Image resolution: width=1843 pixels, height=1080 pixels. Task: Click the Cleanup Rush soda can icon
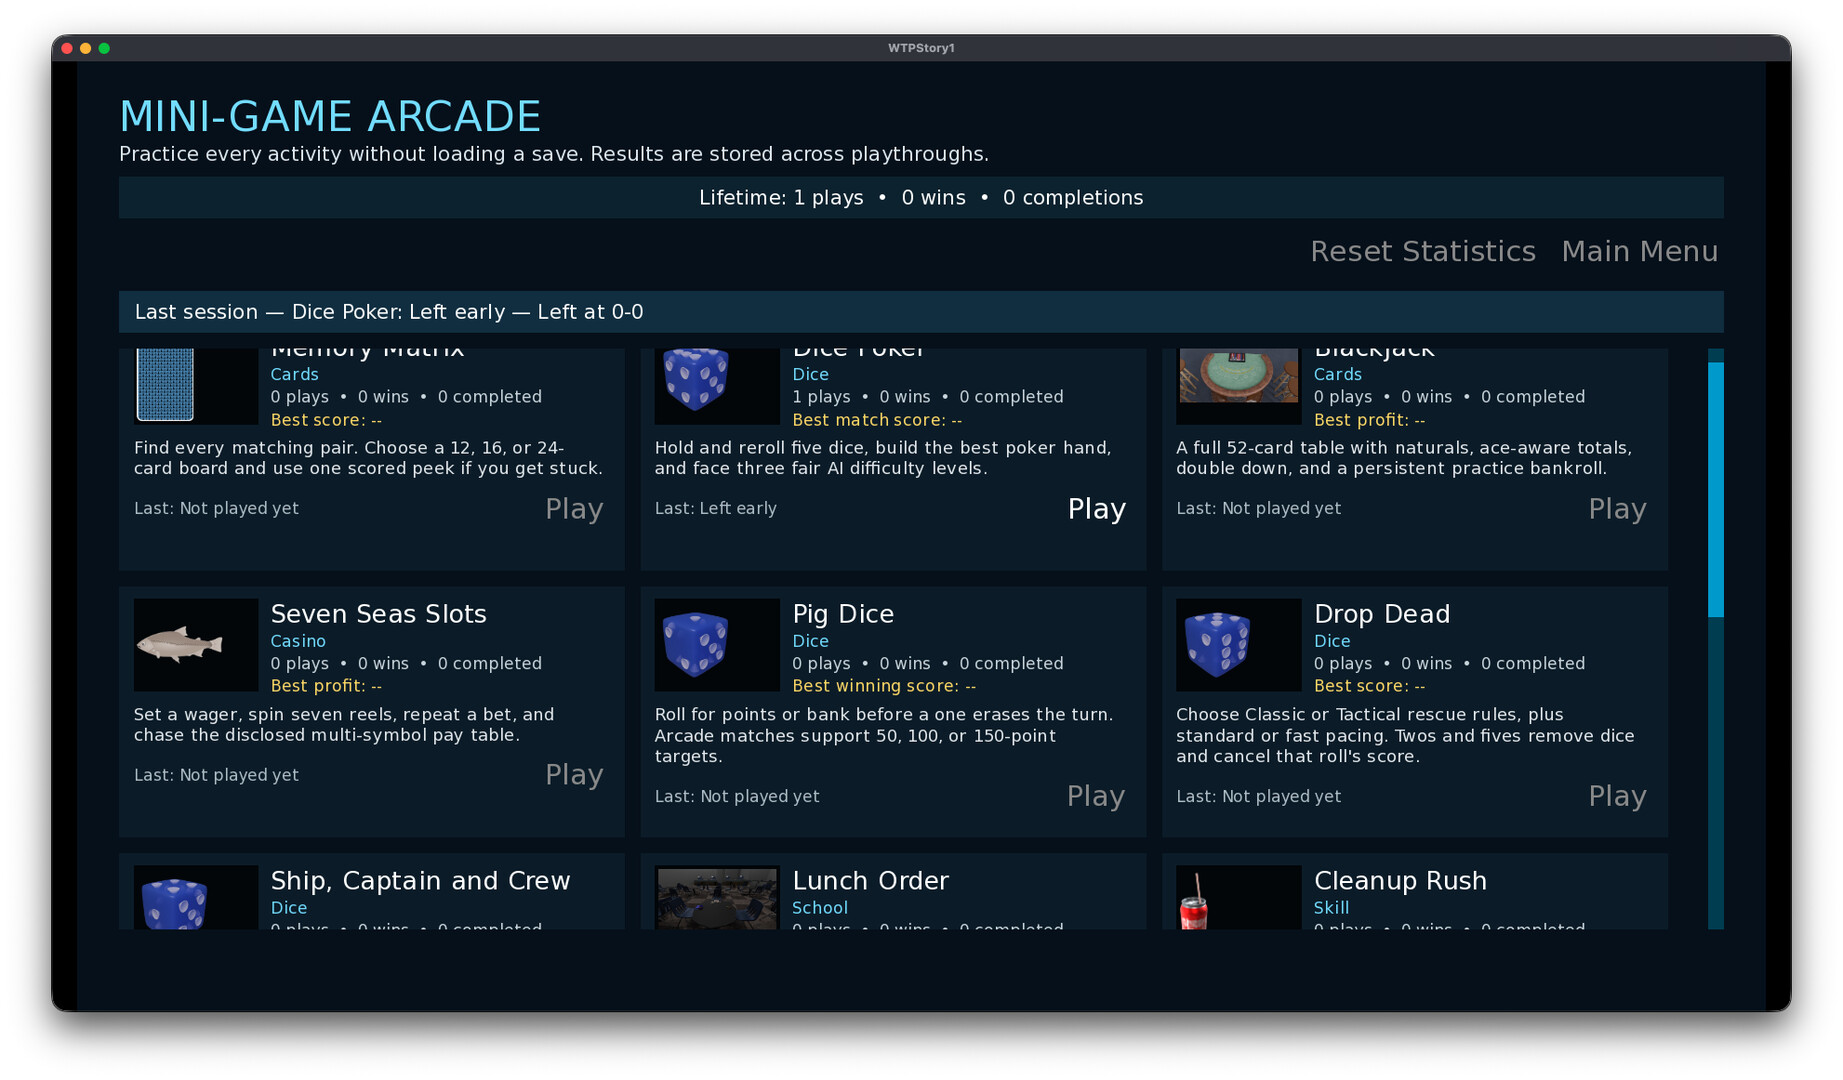coord(1193,900)
